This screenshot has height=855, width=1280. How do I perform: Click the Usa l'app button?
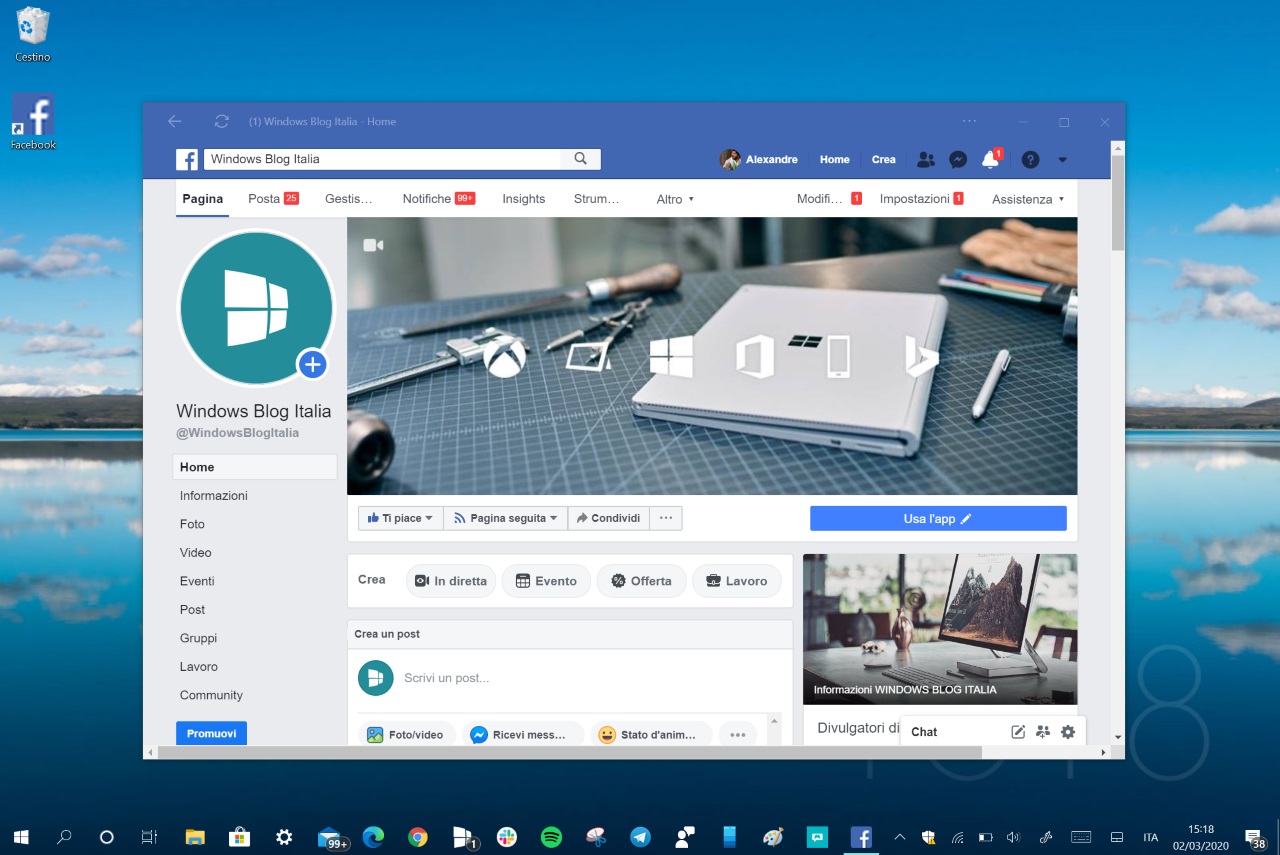(x=938, y=519)
